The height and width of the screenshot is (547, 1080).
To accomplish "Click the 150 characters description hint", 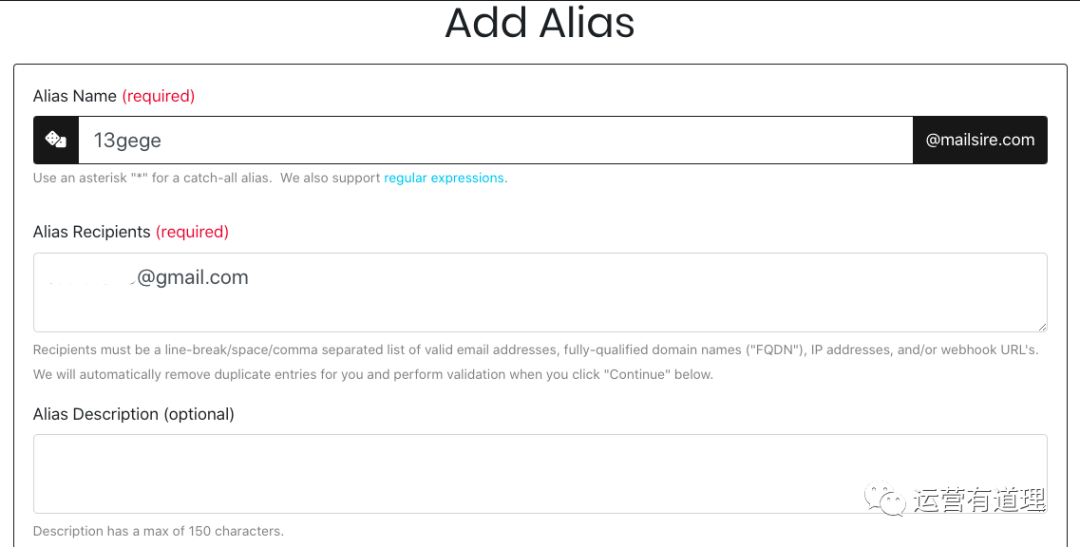I will (158, 531).
